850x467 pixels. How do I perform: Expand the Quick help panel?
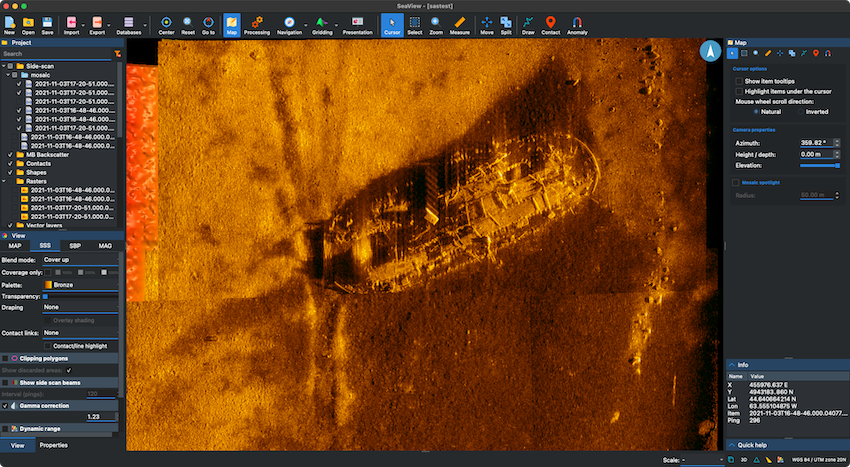731,445
